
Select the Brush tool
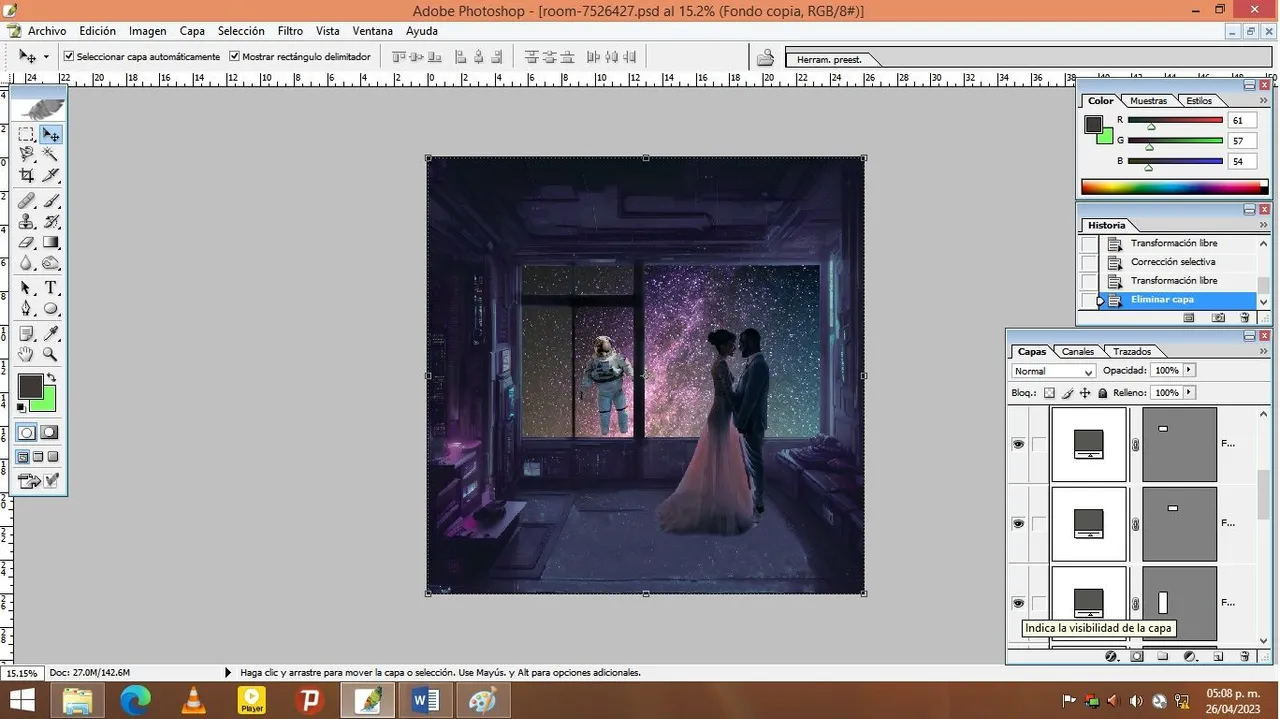click(51, 201)
